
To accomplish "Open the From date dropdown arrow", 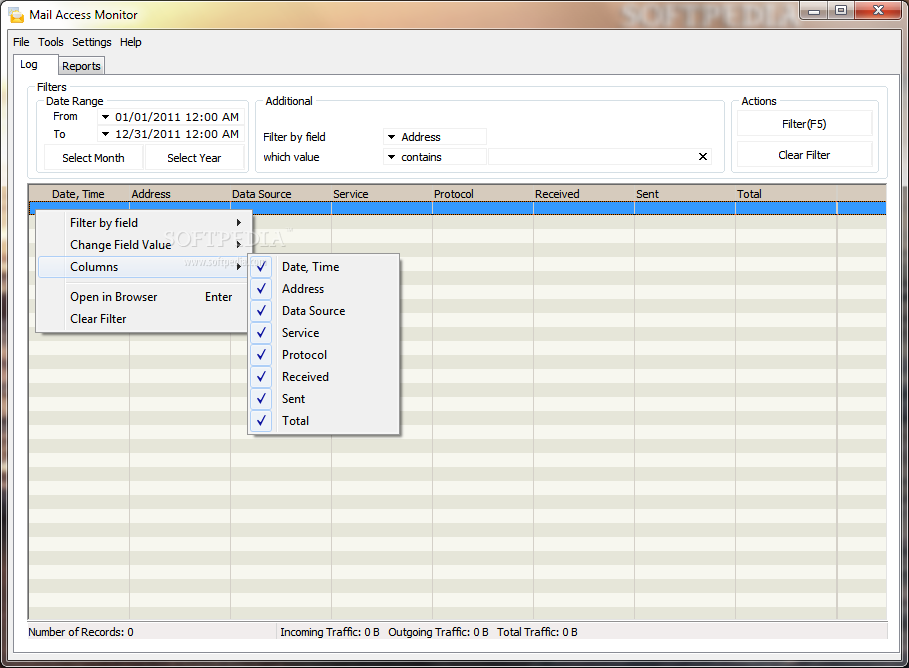I will [105, 117].
